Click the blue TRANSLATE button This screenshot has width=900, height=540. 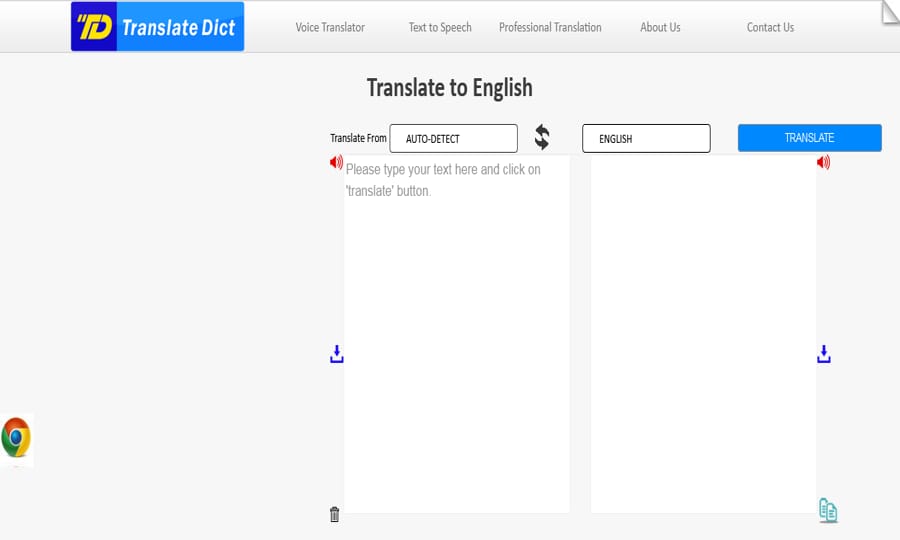809,138
